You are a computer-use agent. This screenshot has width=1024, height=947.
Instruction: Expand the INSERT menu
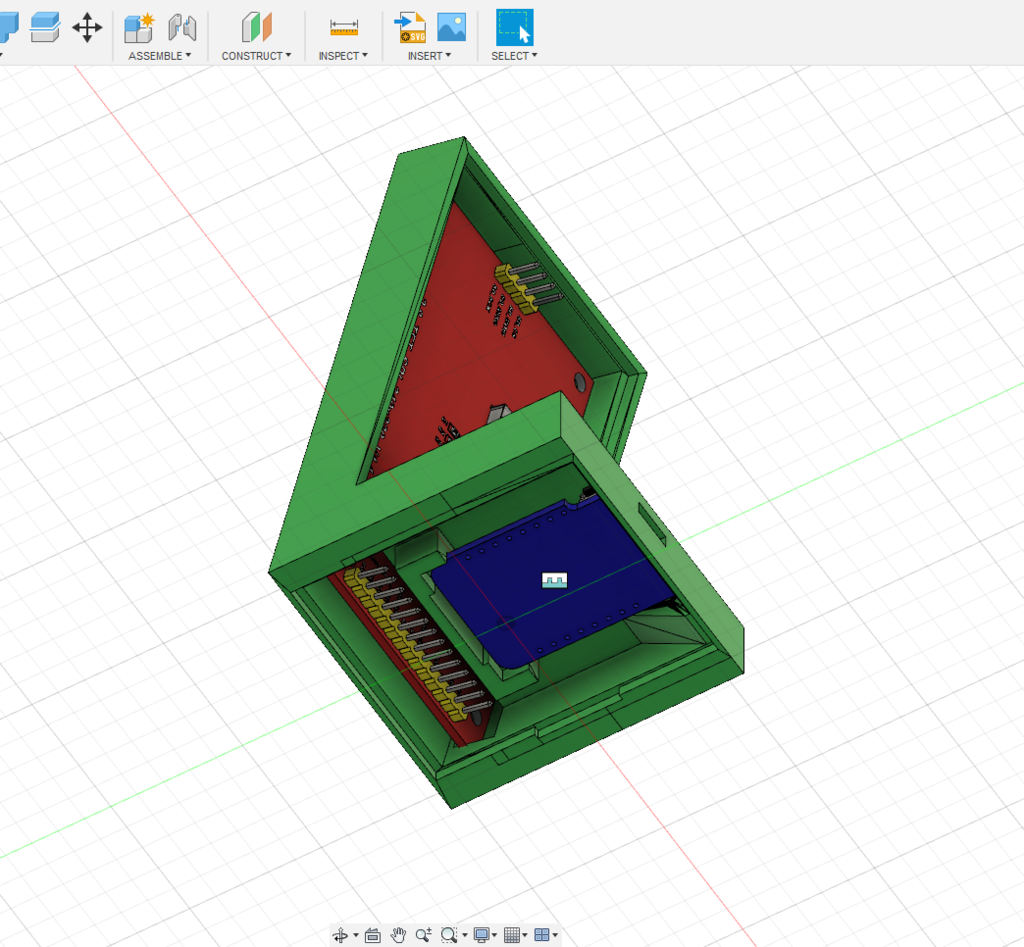429,56
